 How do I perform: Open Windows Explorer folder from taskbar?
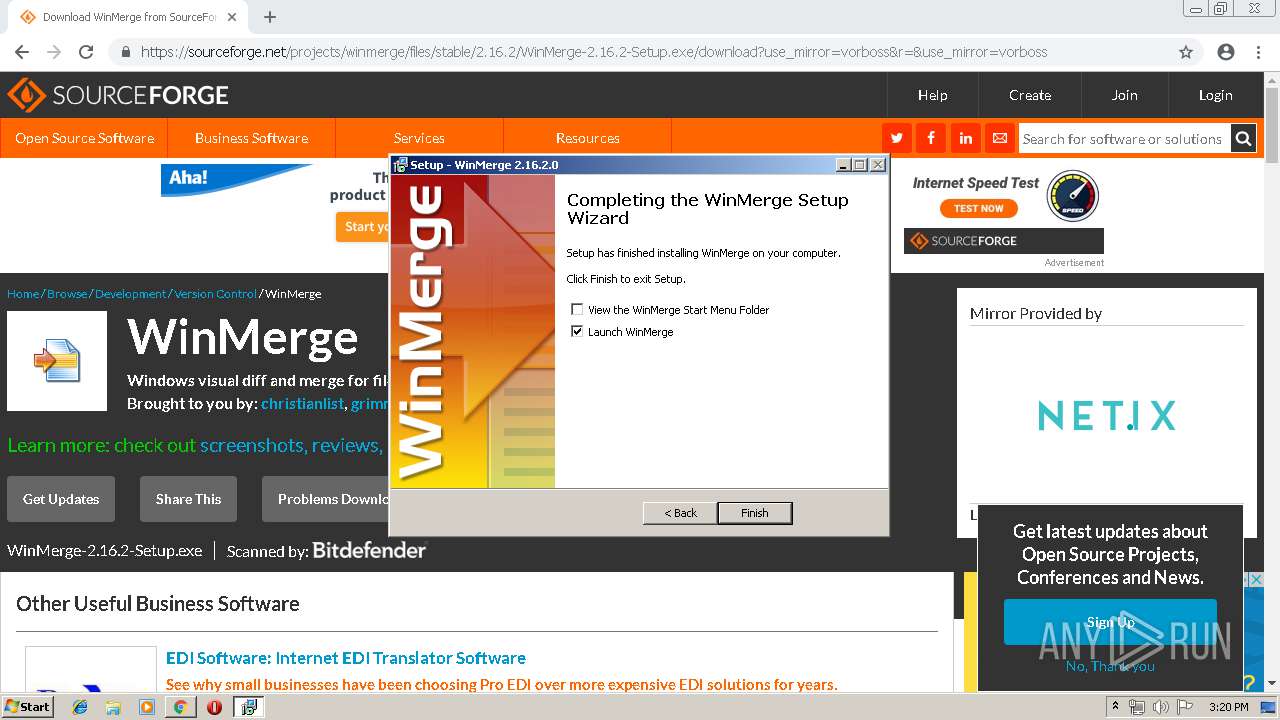(x=113, y=707)
